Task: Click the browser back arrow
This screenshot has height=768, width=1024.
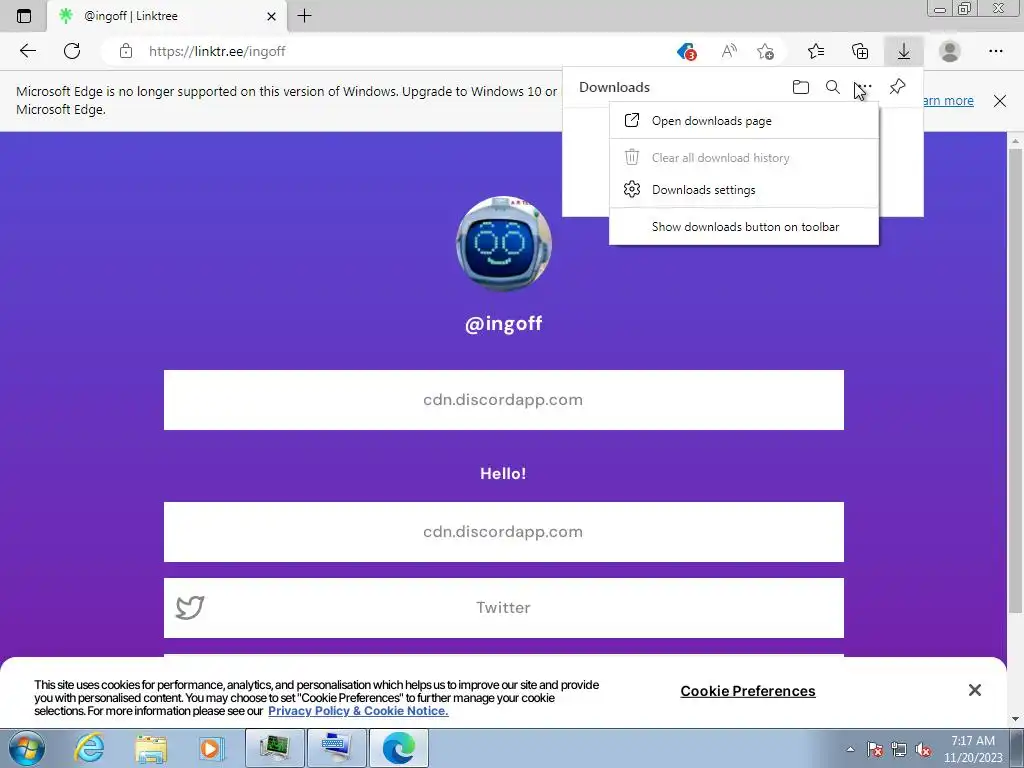Action: [27, 51]
